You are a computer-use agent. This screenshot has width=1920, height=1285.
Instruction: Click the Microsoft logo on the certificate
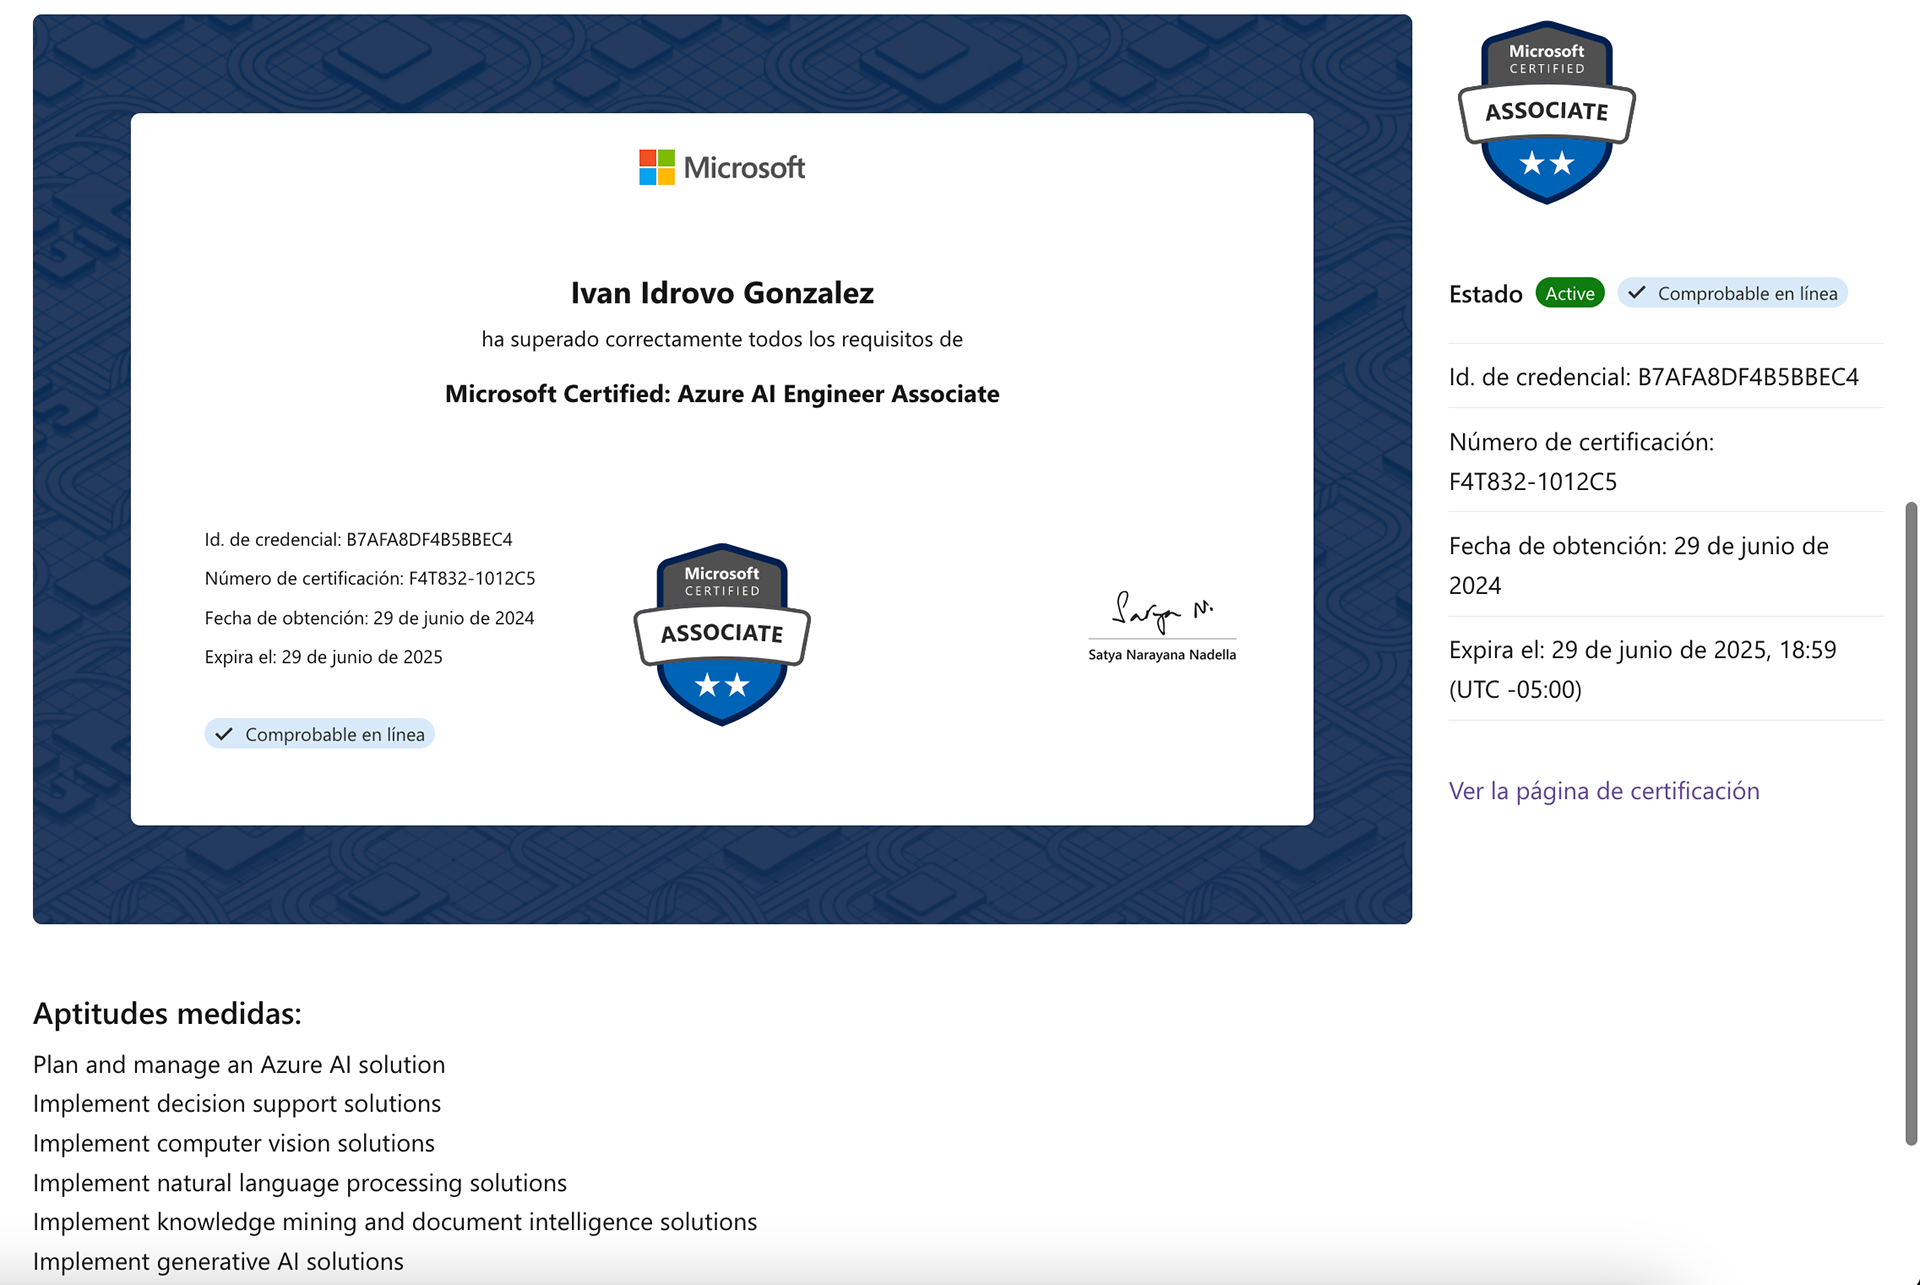pyautogui.click(x=722, y=167)
